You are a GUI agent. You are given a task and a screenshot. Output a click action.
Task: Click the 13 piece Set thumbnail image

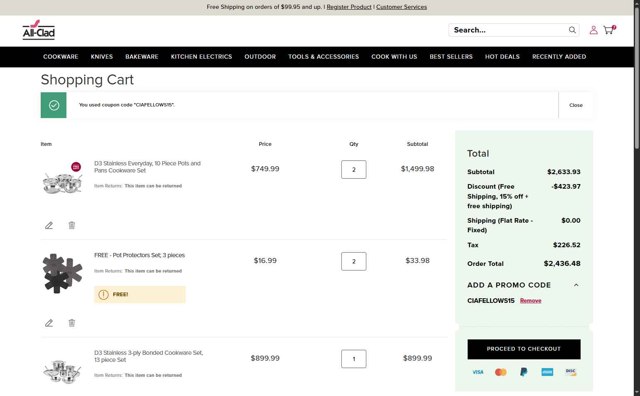coord(62,371)
